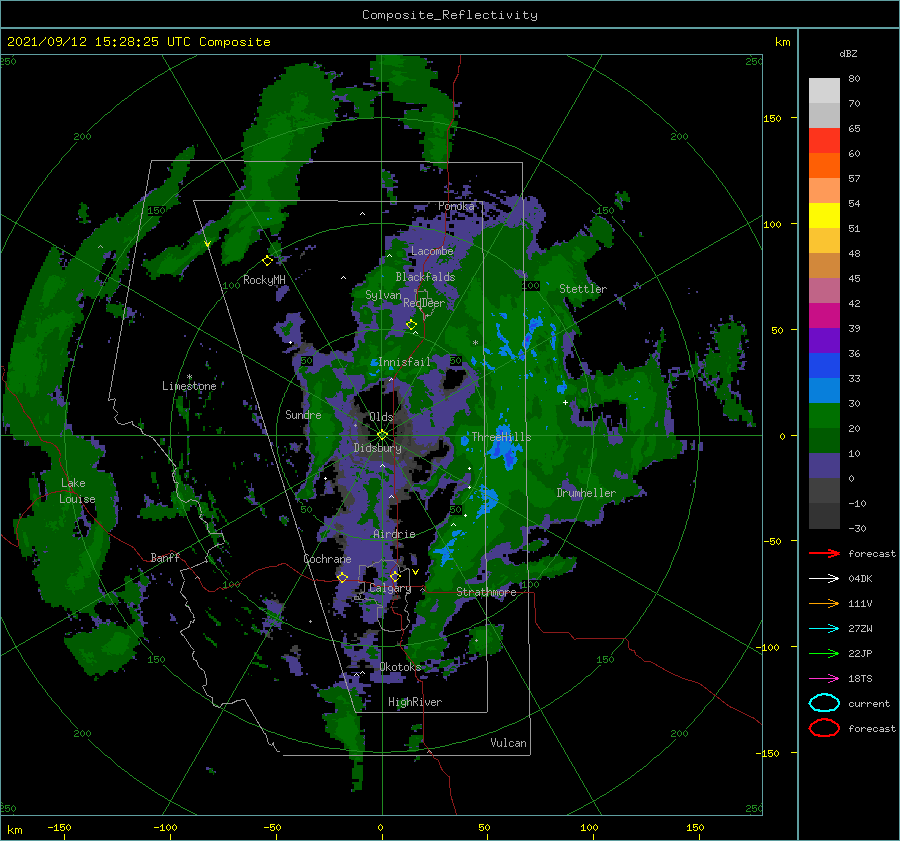Image resolution: width=900 pixels, height=841 pixels.
Task: Click the Banff label on map
Action: (165, 557)
